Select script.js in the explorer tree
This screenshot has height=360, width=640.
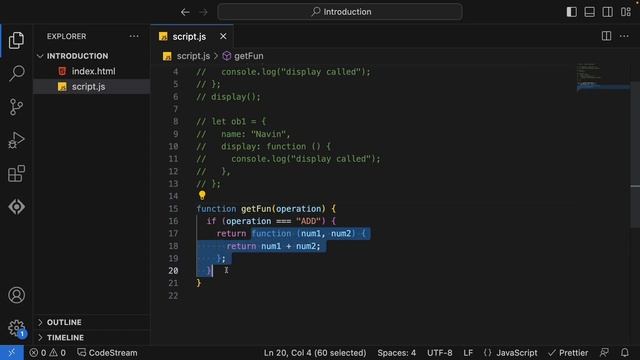pos(88,87)
